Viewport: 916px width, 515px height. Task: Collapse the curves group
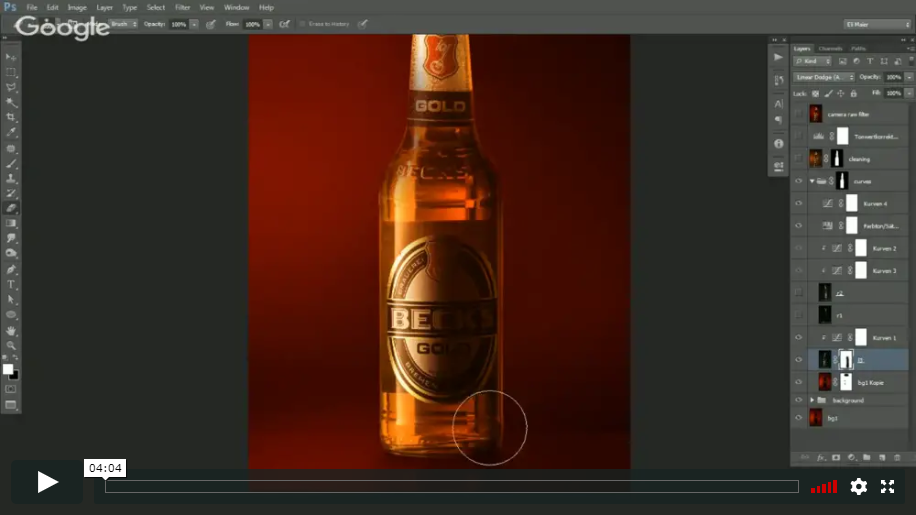click(x=812, y=181)
